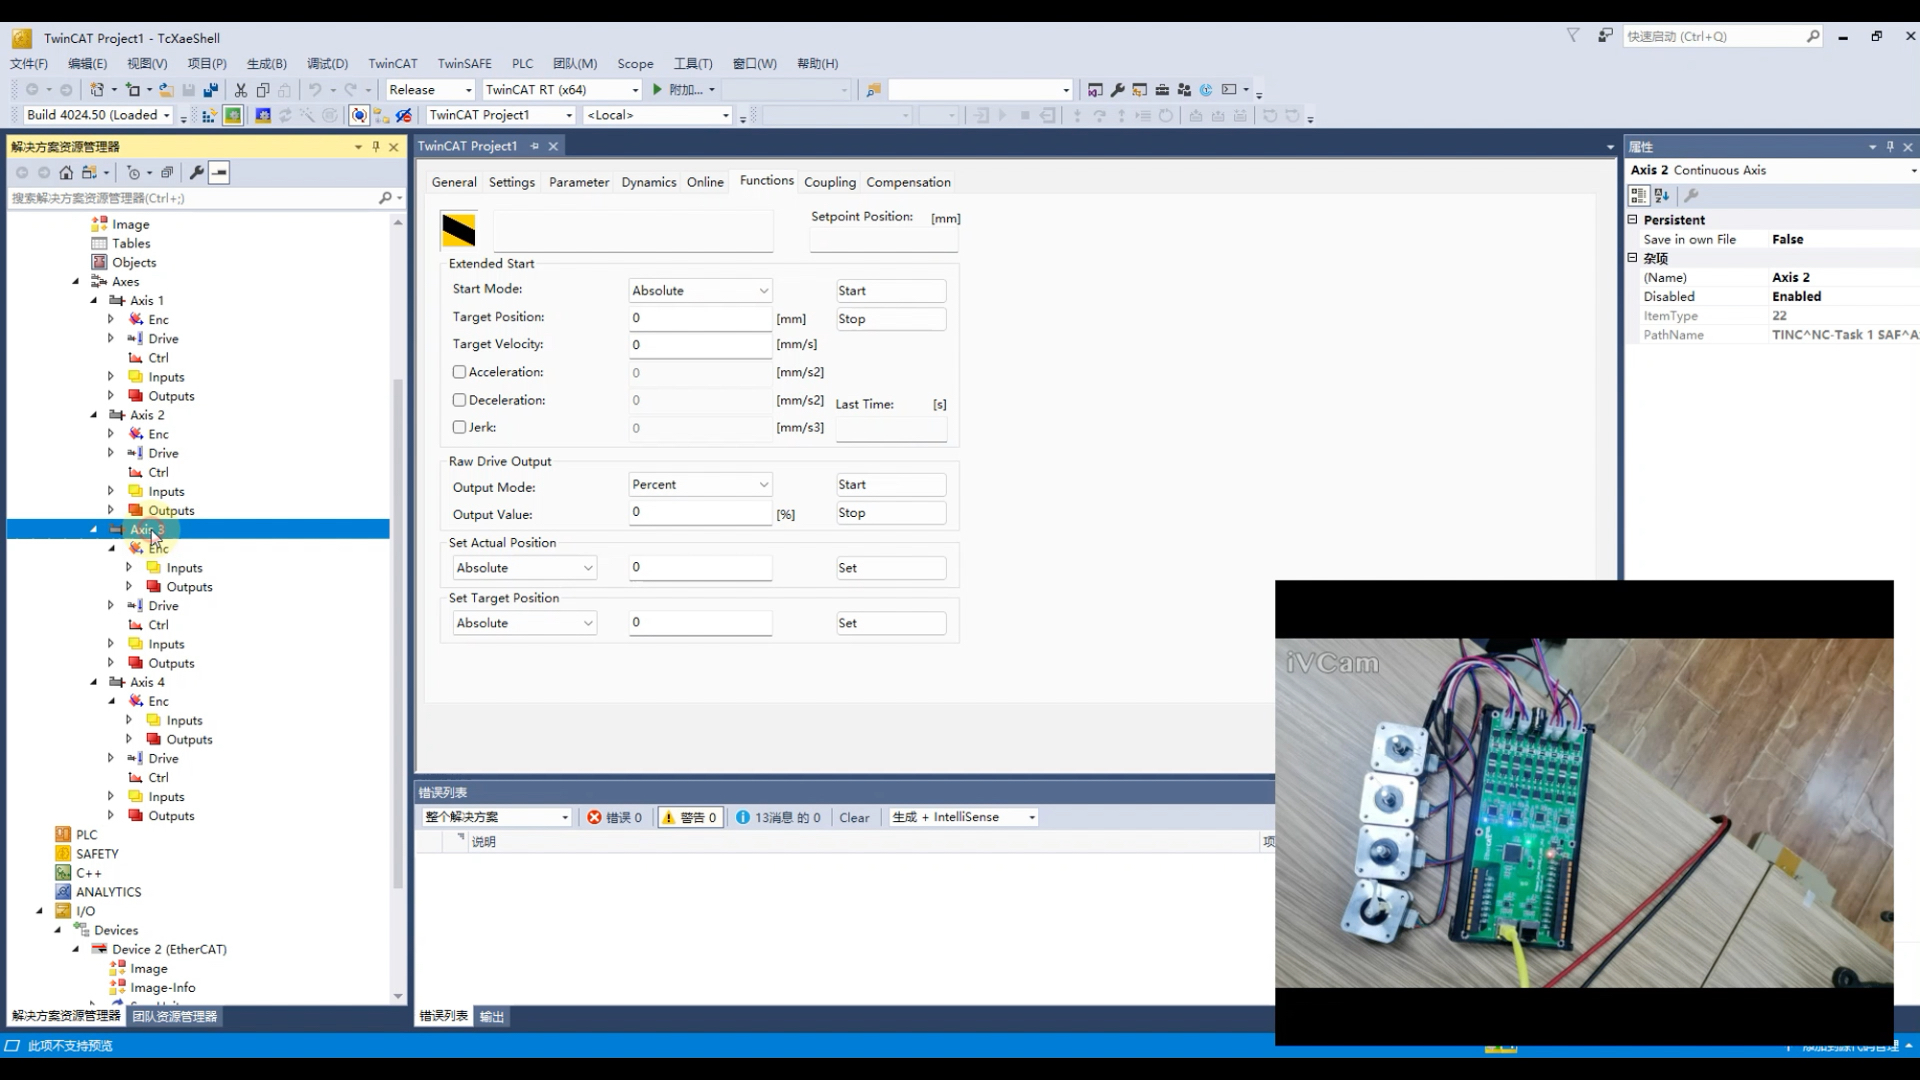The height and width of the screenshot is (1080, 1920).
Task: Click Set for Set Actual Position
Action: tap(890, 568)
